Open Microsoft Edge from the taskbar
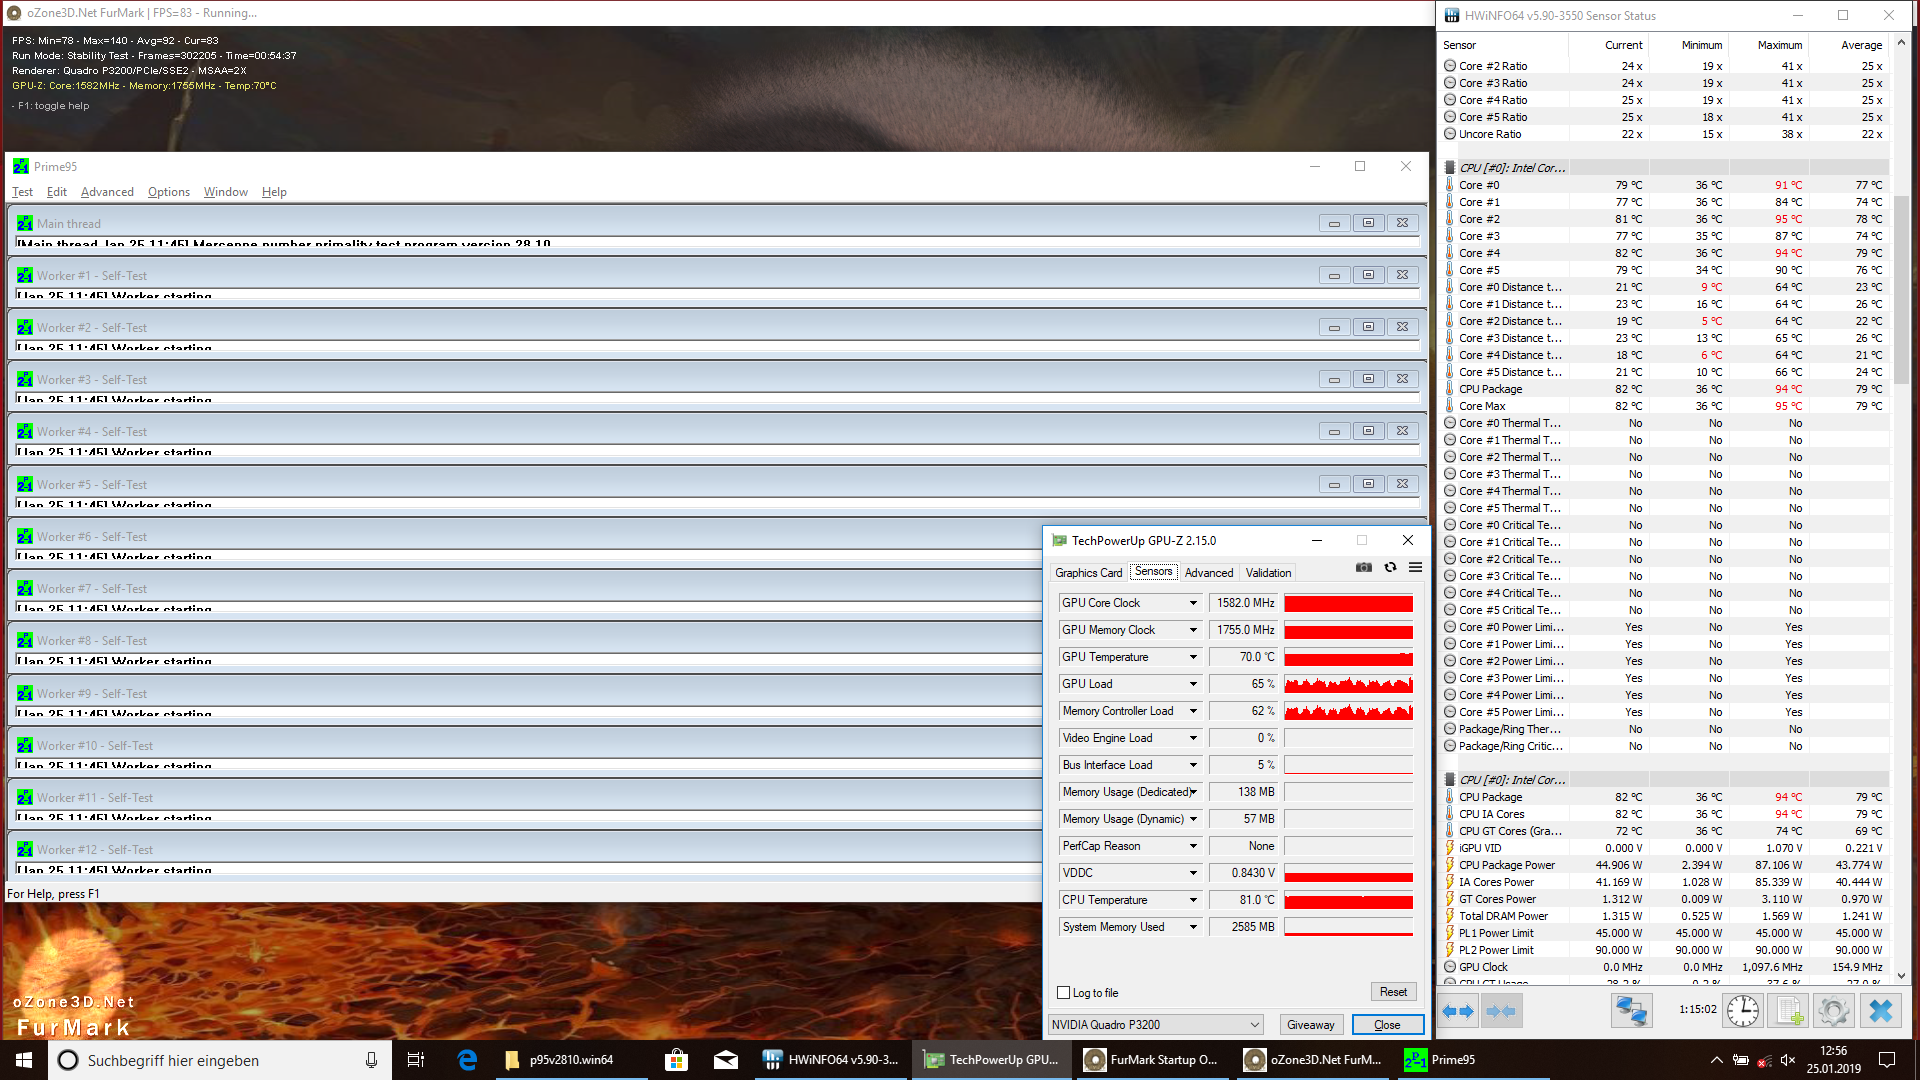Screen dimensions: 1920x1080 tap(467, 1060)
